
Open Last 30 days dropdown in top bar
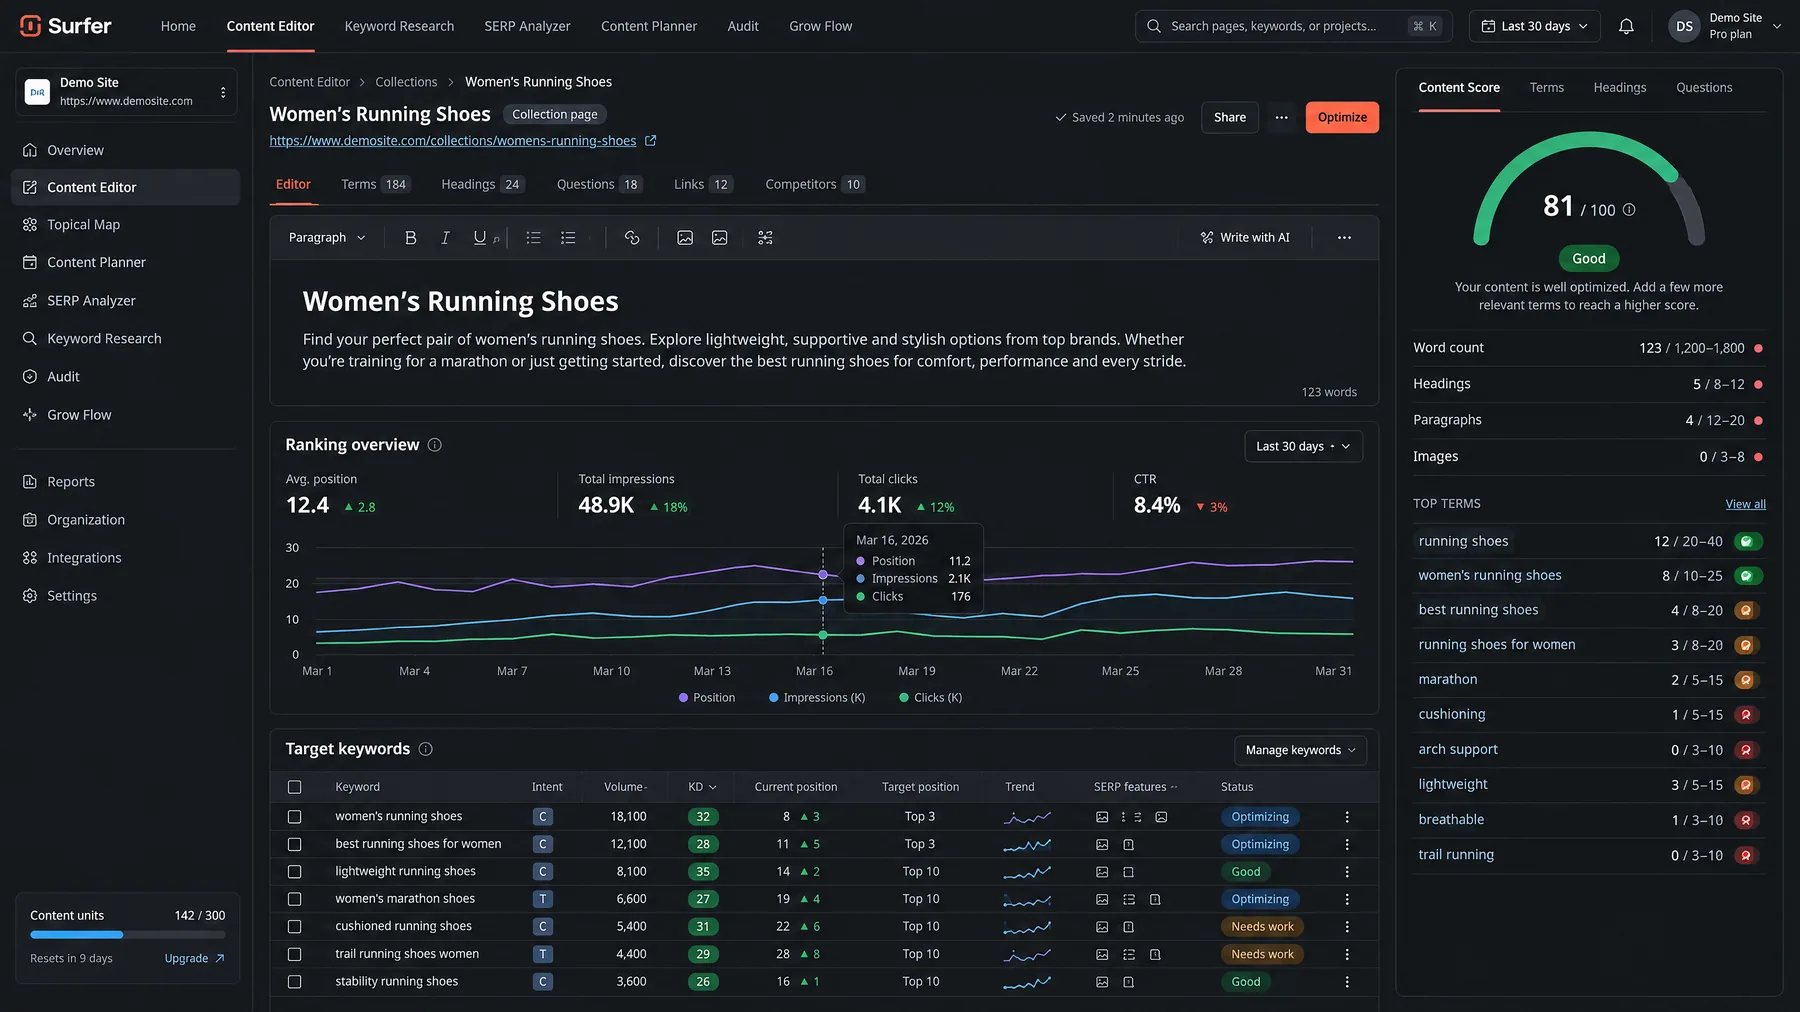[x=1534, y=26]
